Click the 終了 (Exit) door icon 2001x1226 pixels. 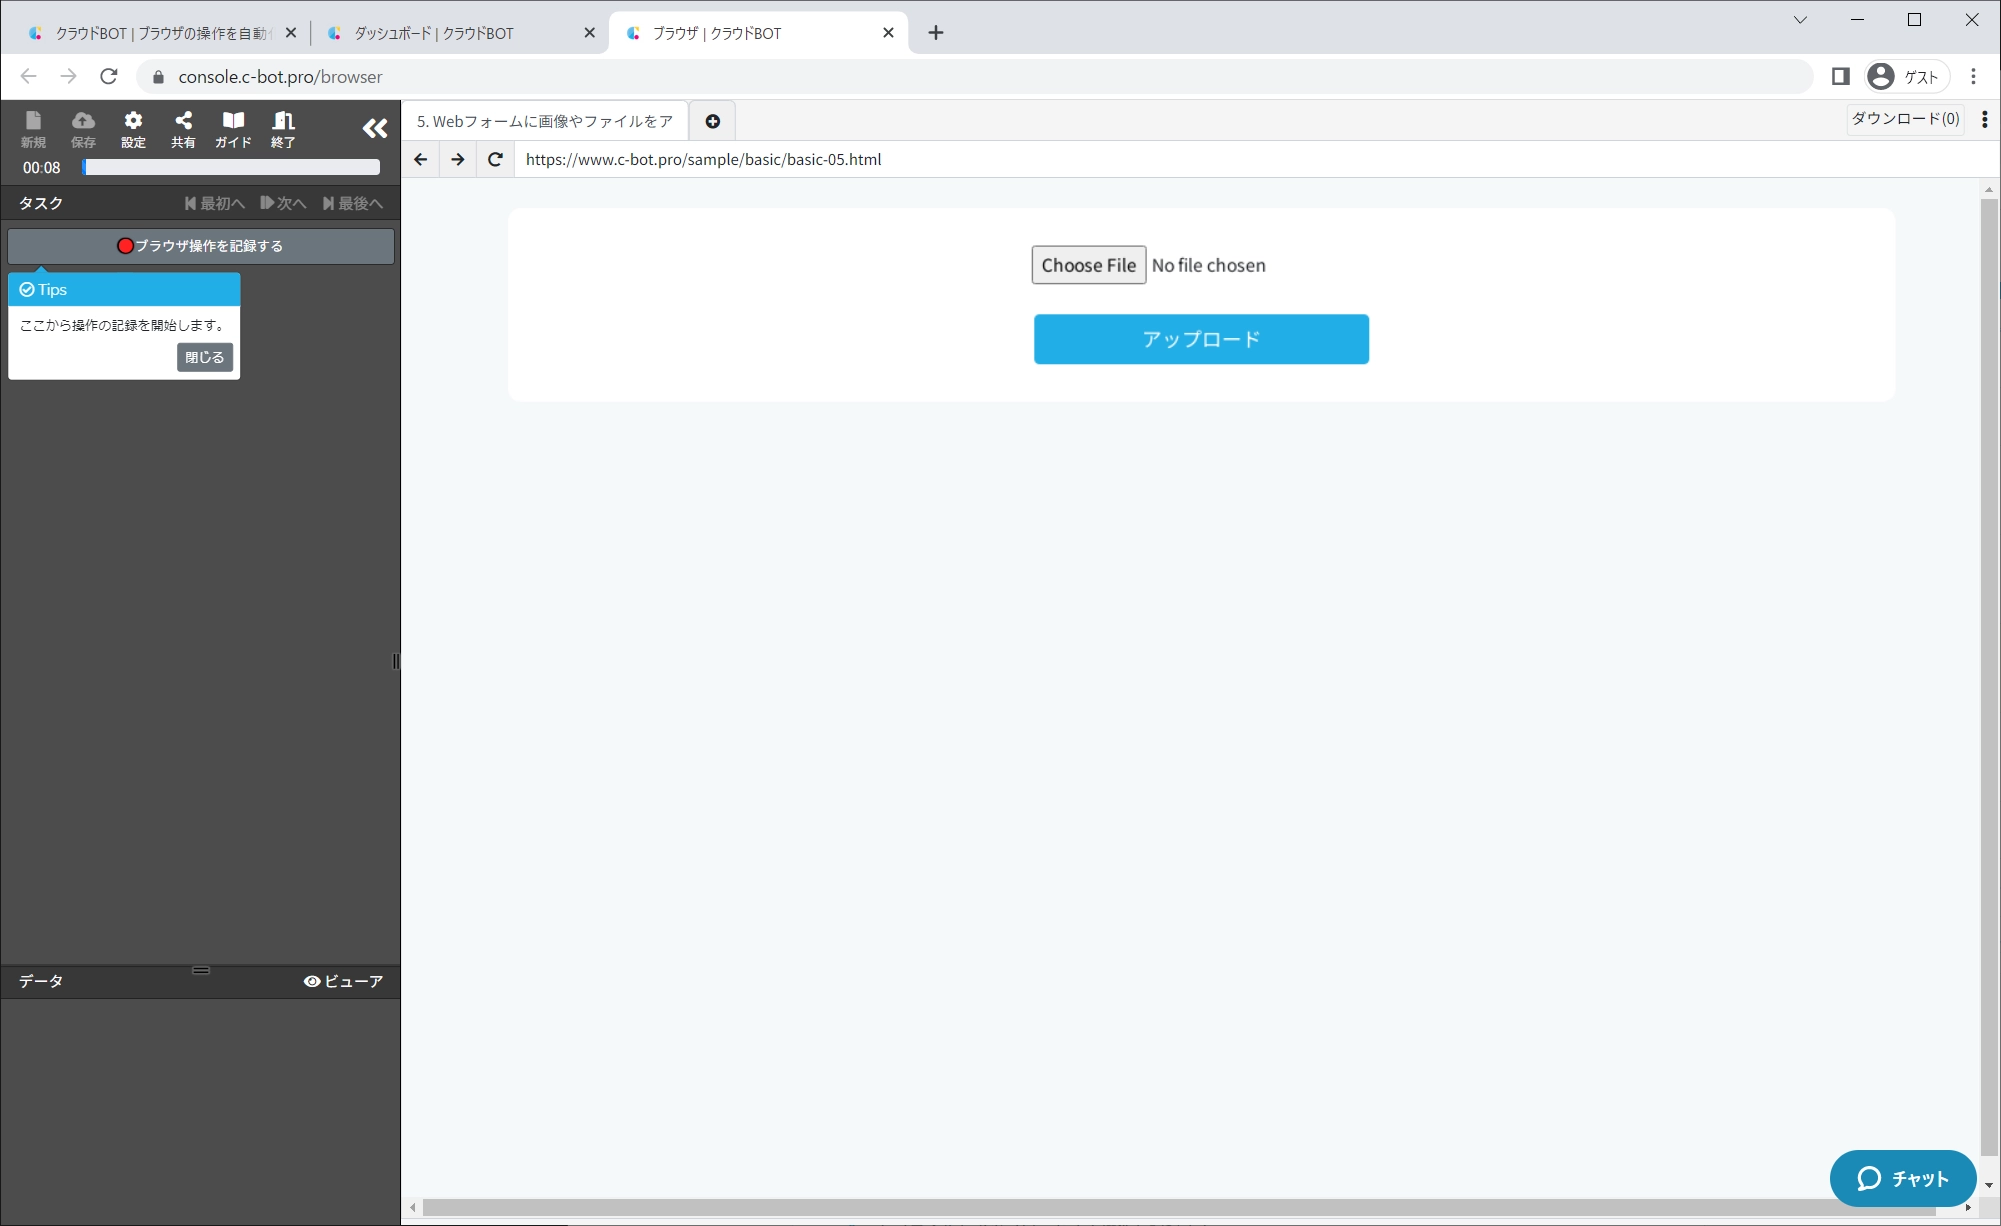point(283,129)
